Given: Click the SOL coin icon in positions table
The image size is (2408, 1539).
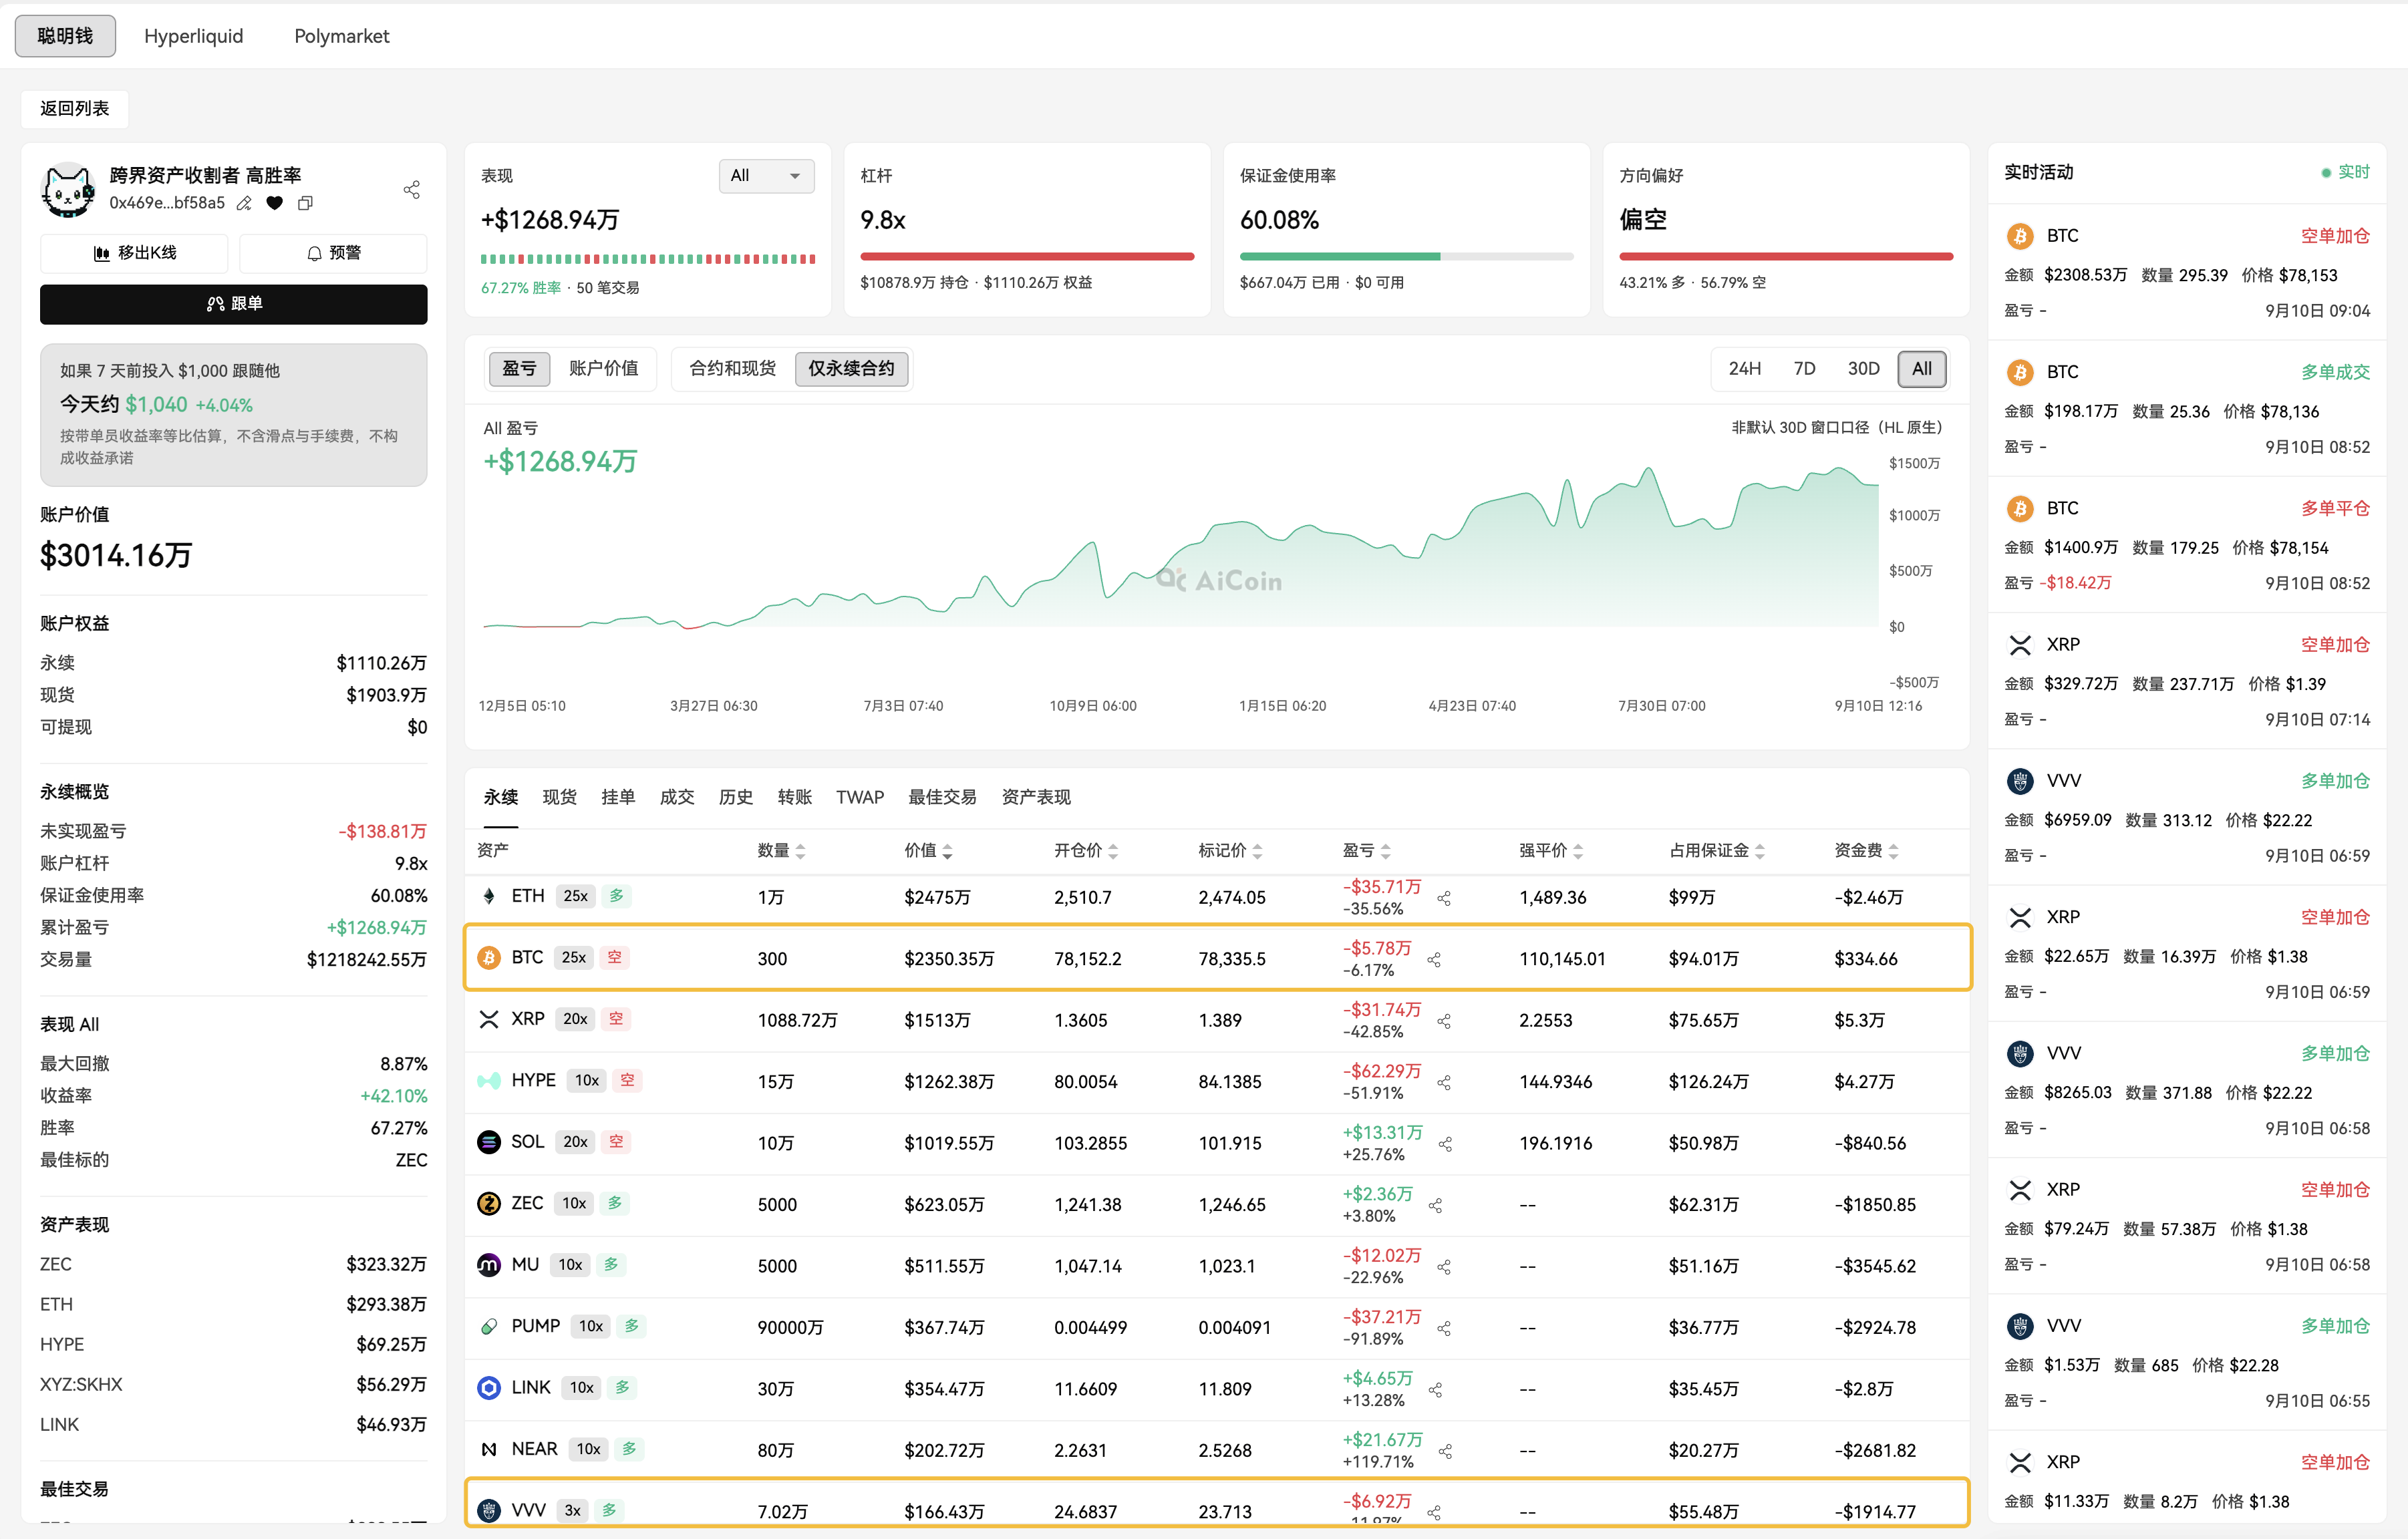Looking at the screenshot, I should click(489, 1142).
